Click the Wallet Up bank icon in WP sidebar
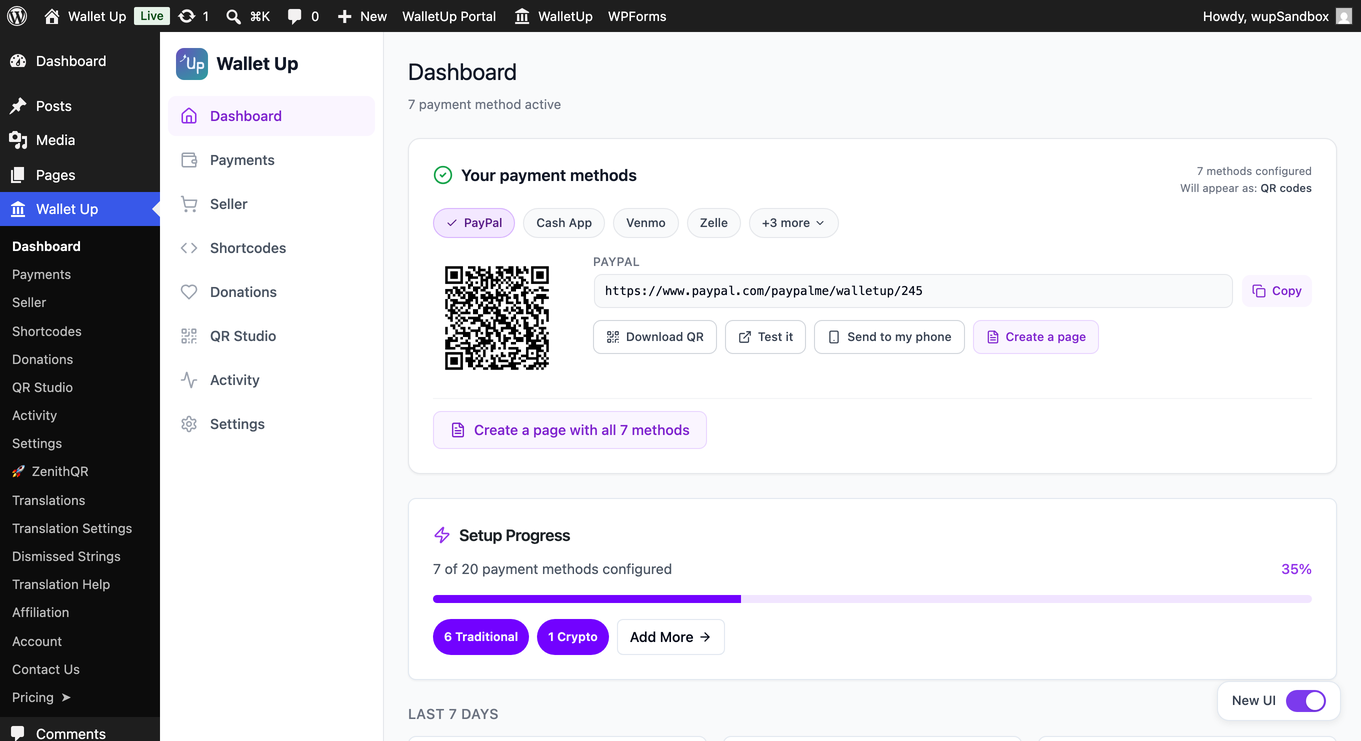The height and width of the screenshot is (741, 1361). tap(18, 209)
